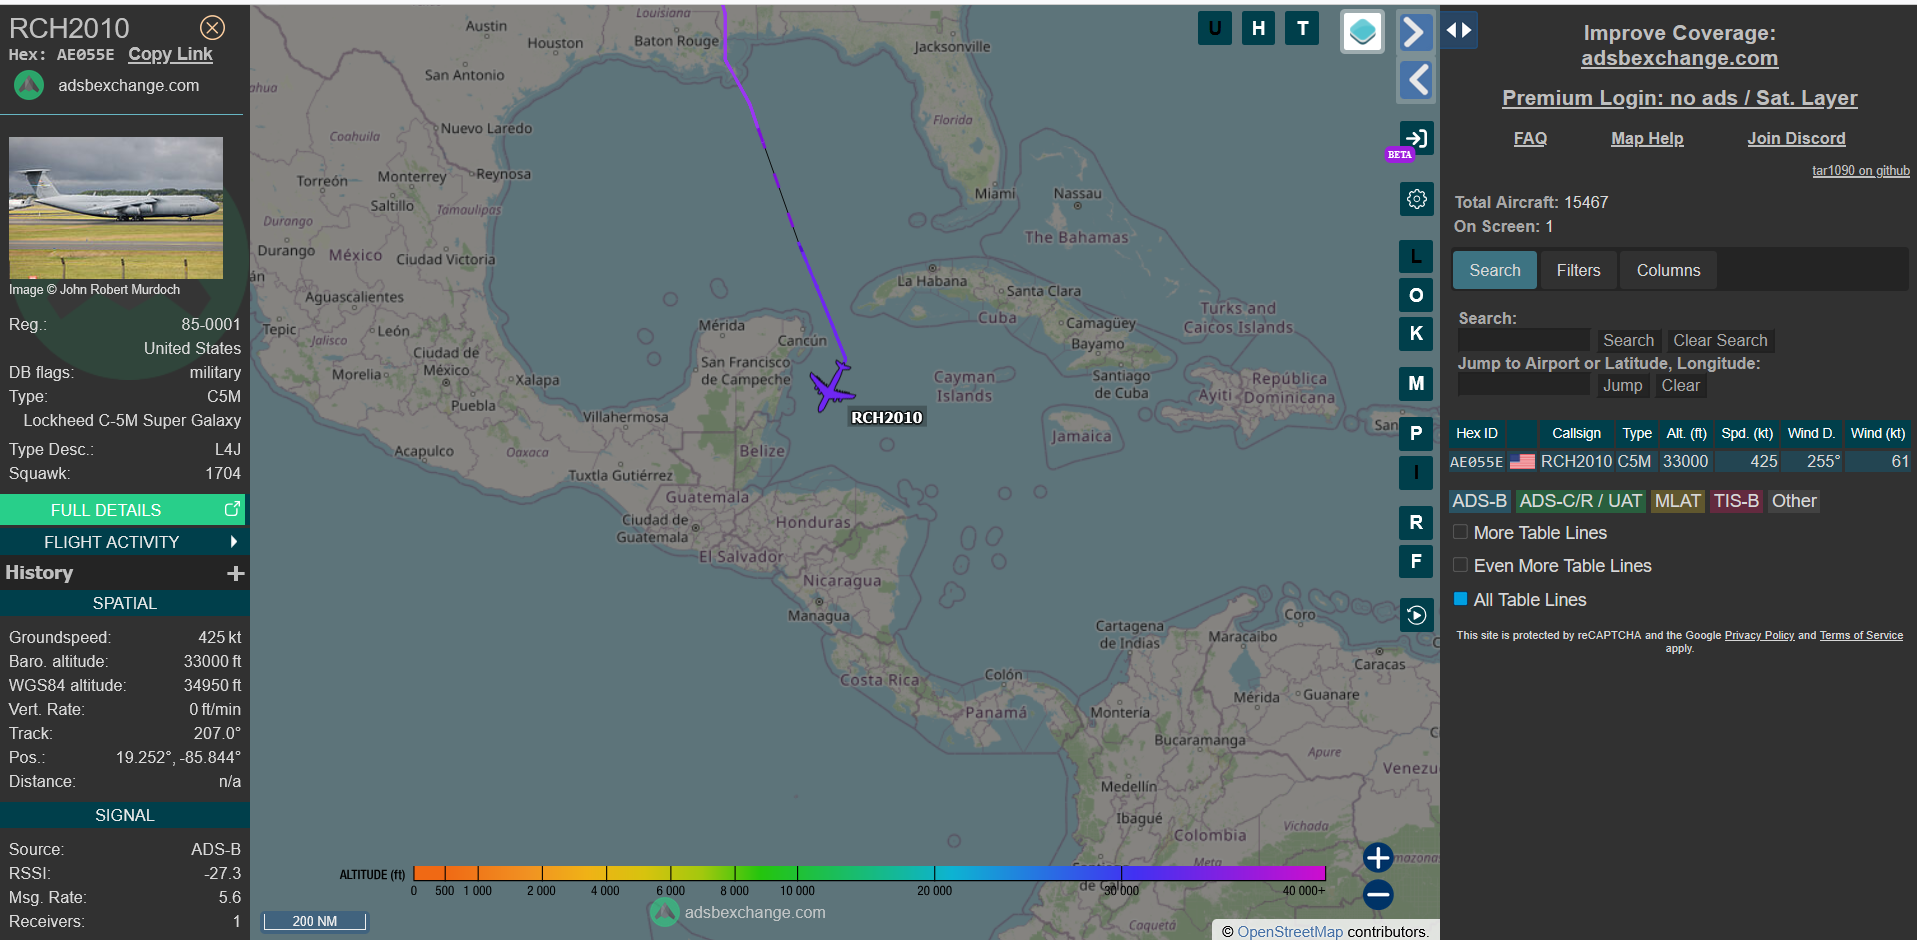Sort the table by Alt. (ft) column
1917x940 pixels.
[1686, 433]
